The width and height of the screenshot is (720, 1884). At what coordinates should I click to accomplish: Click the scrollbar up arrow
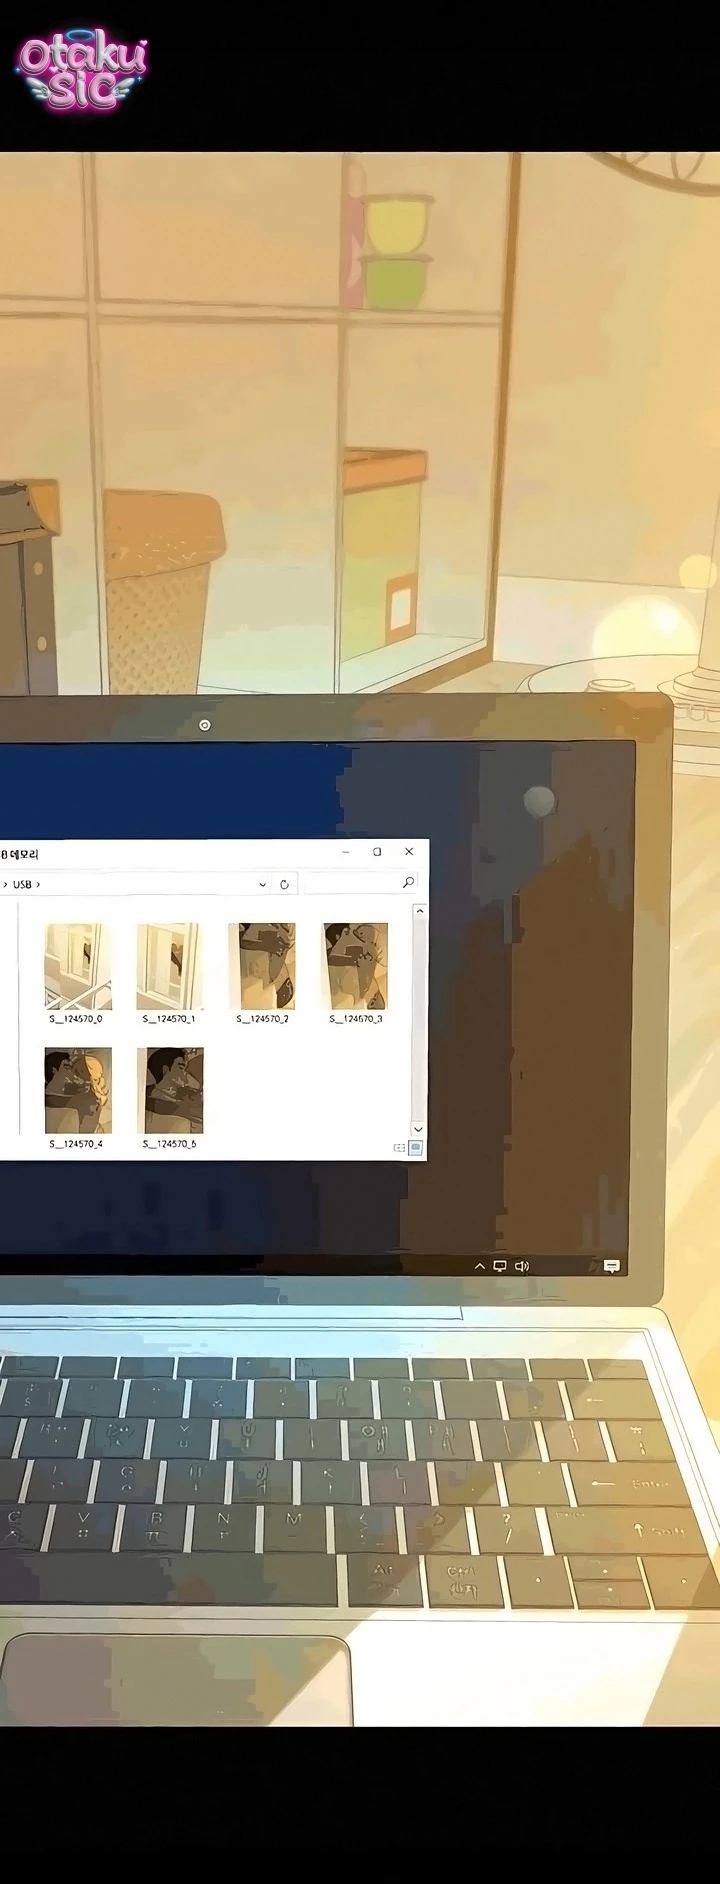(419, 911)
